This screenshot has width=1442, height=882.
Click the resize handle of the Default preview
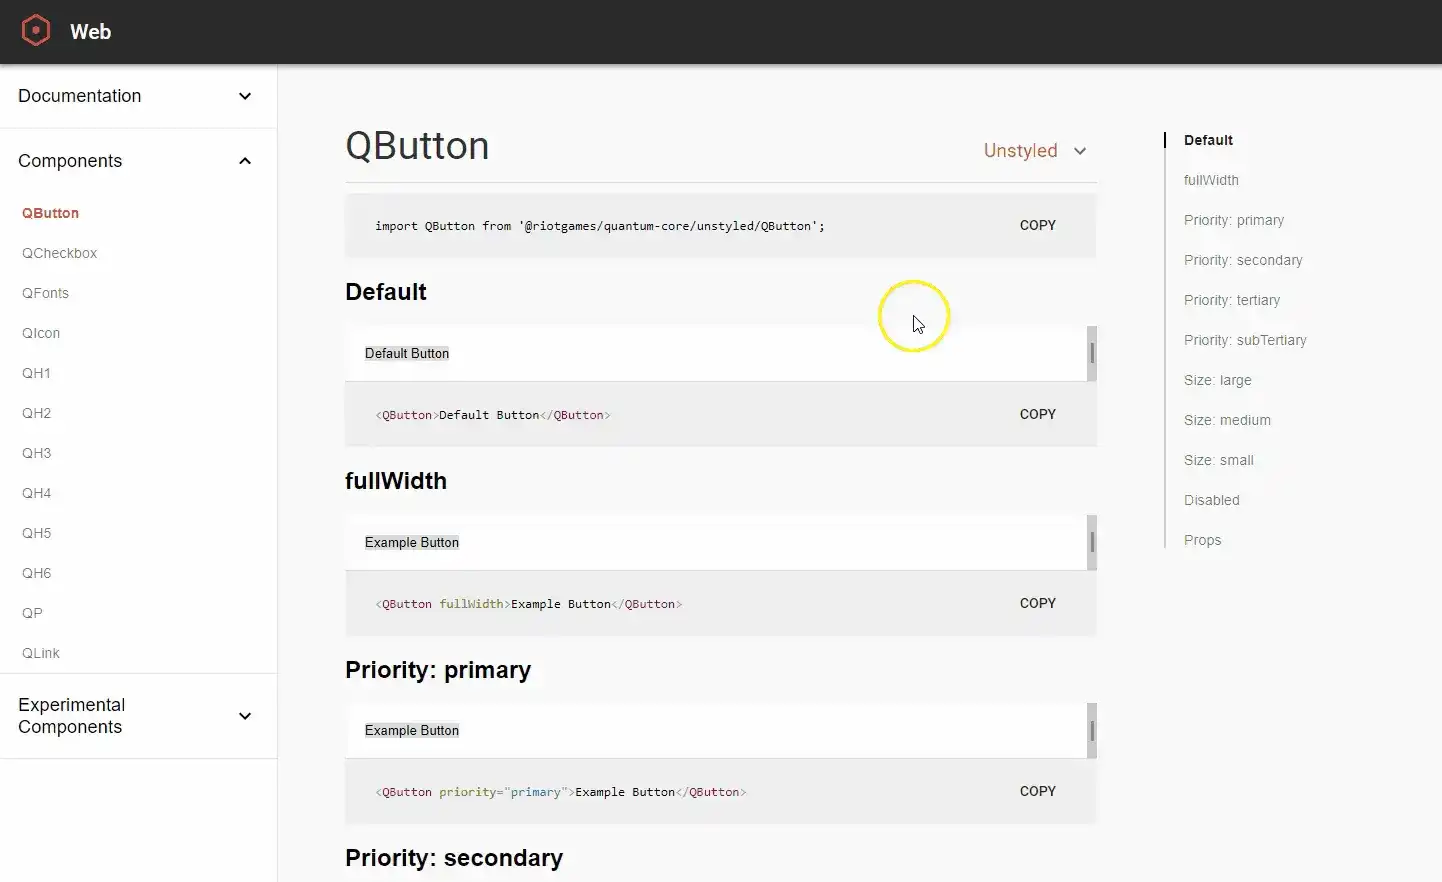1092,353
